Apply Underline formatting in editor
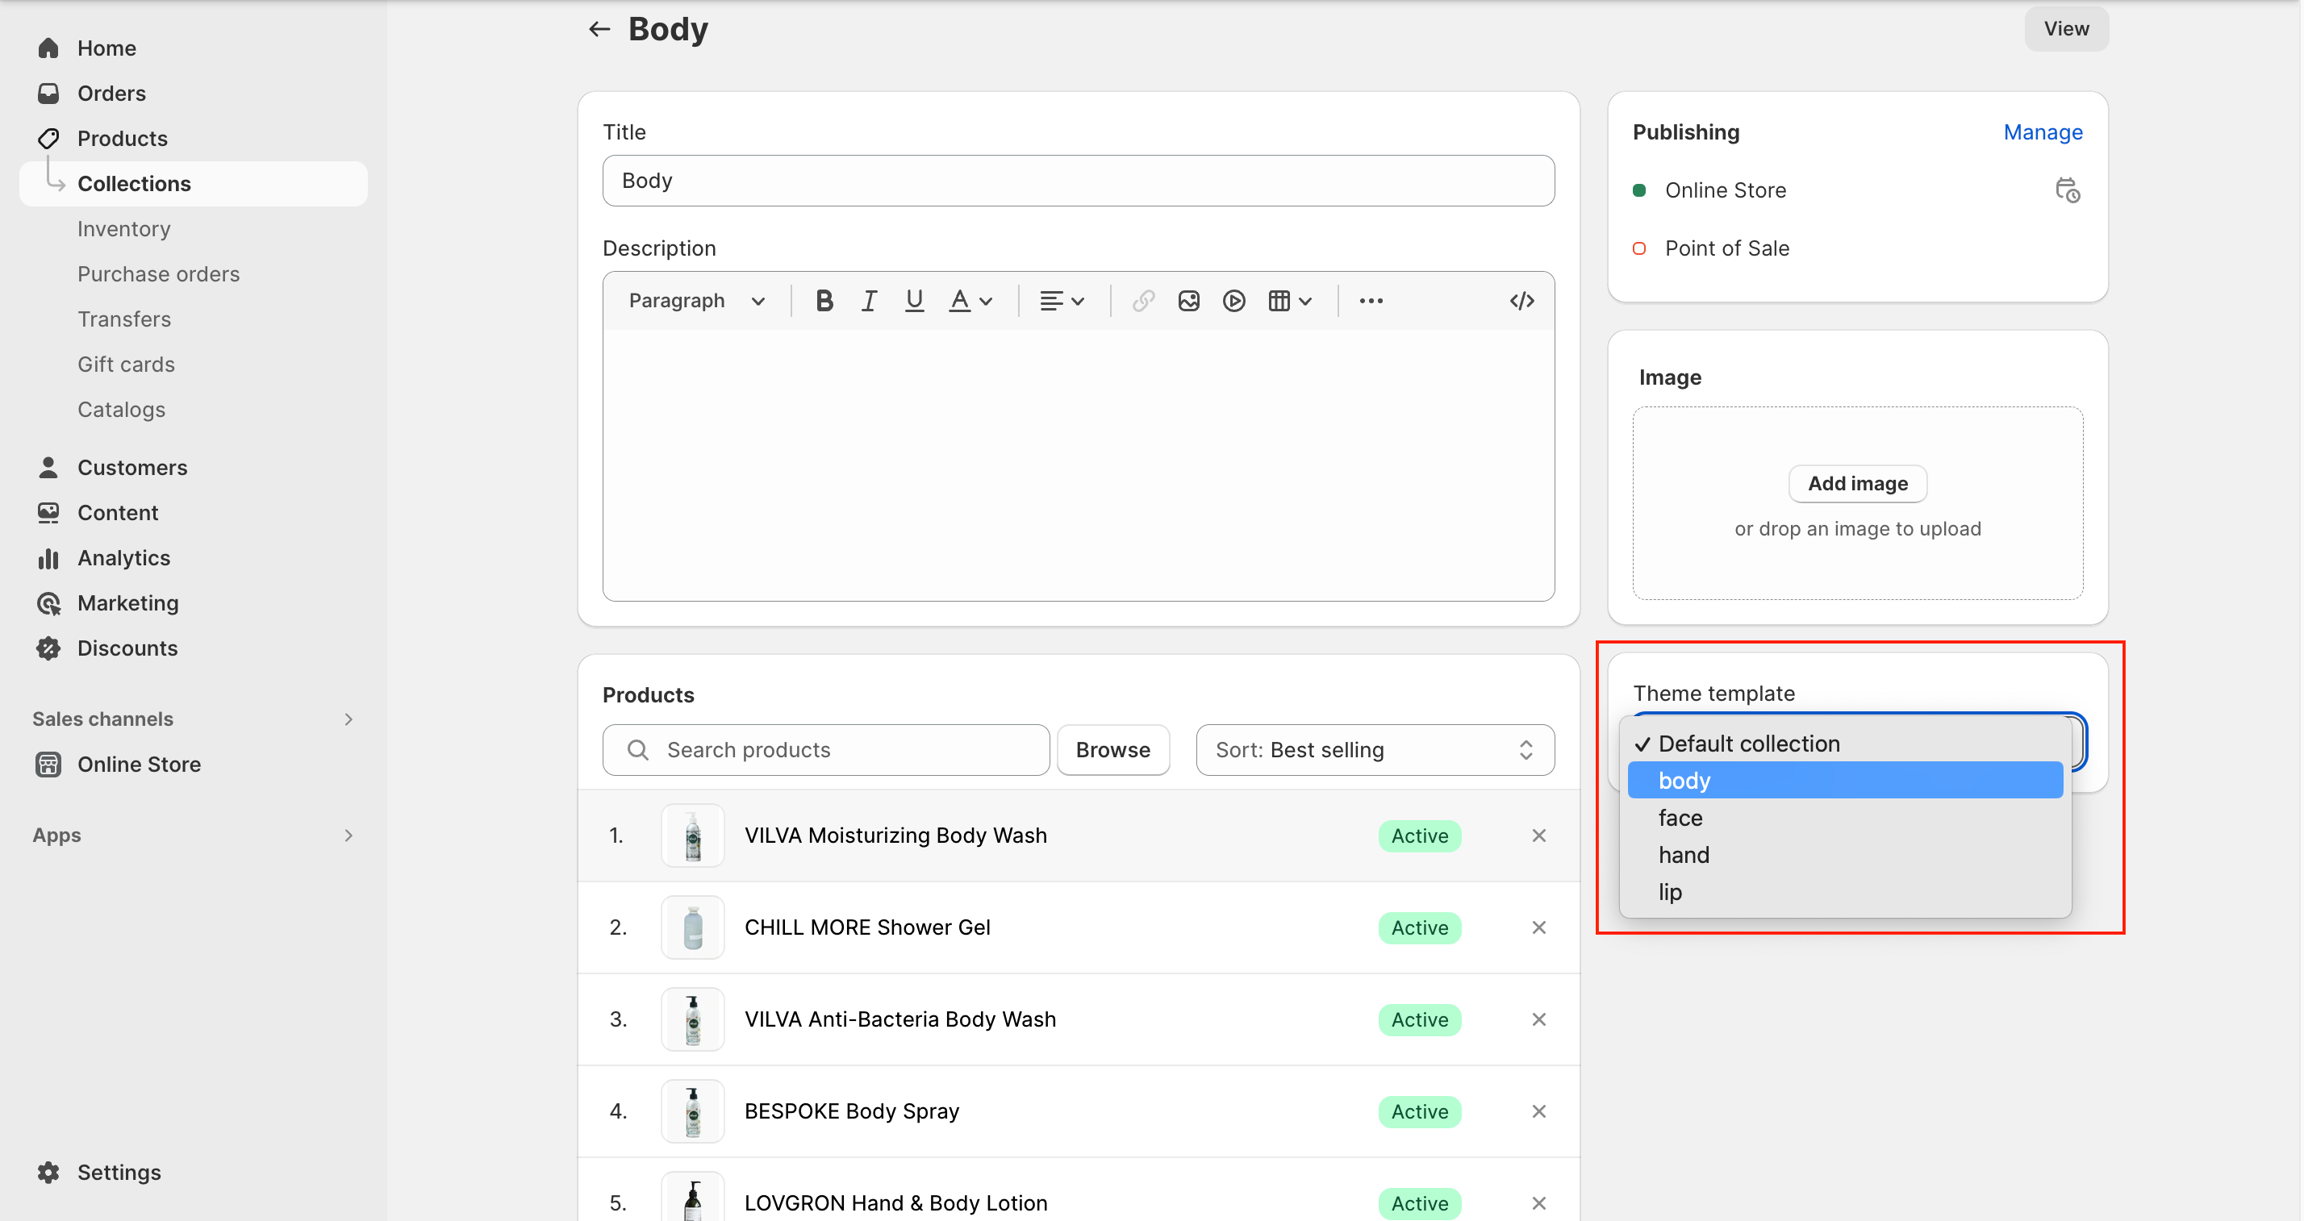The image size is (2304, 1221). pos(913,300)
